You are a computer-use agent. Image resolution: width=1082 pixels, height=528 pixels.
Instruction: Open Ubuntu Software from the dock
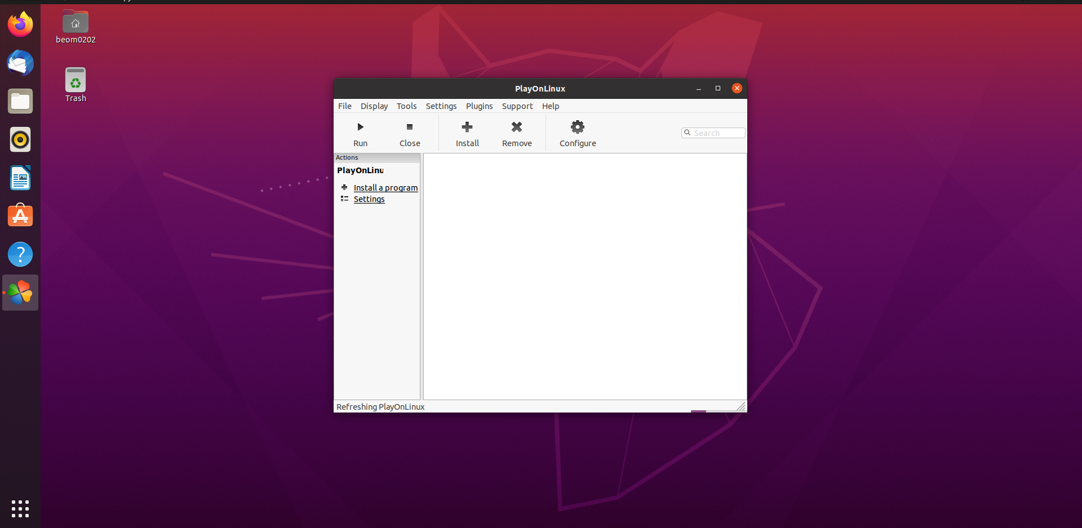tap(20, 216)
